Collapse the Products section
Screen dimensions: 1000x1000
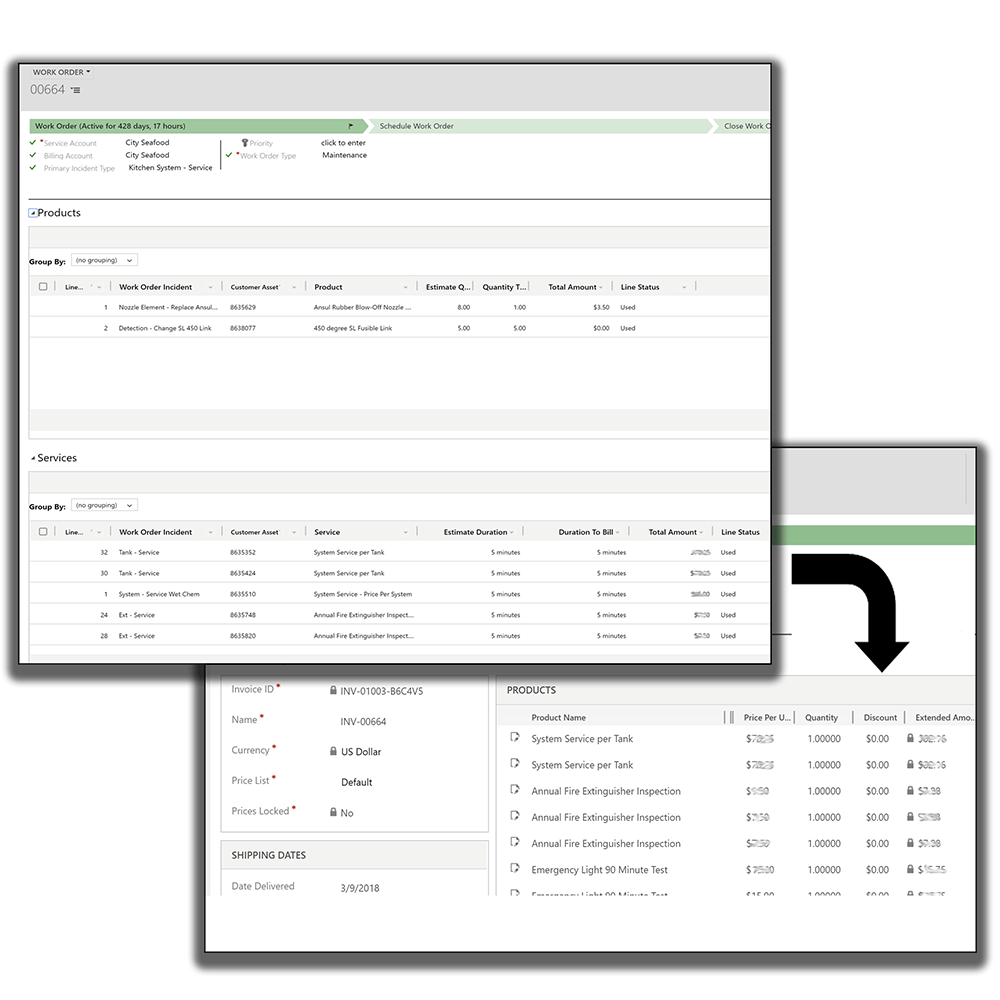coord(33,213)
